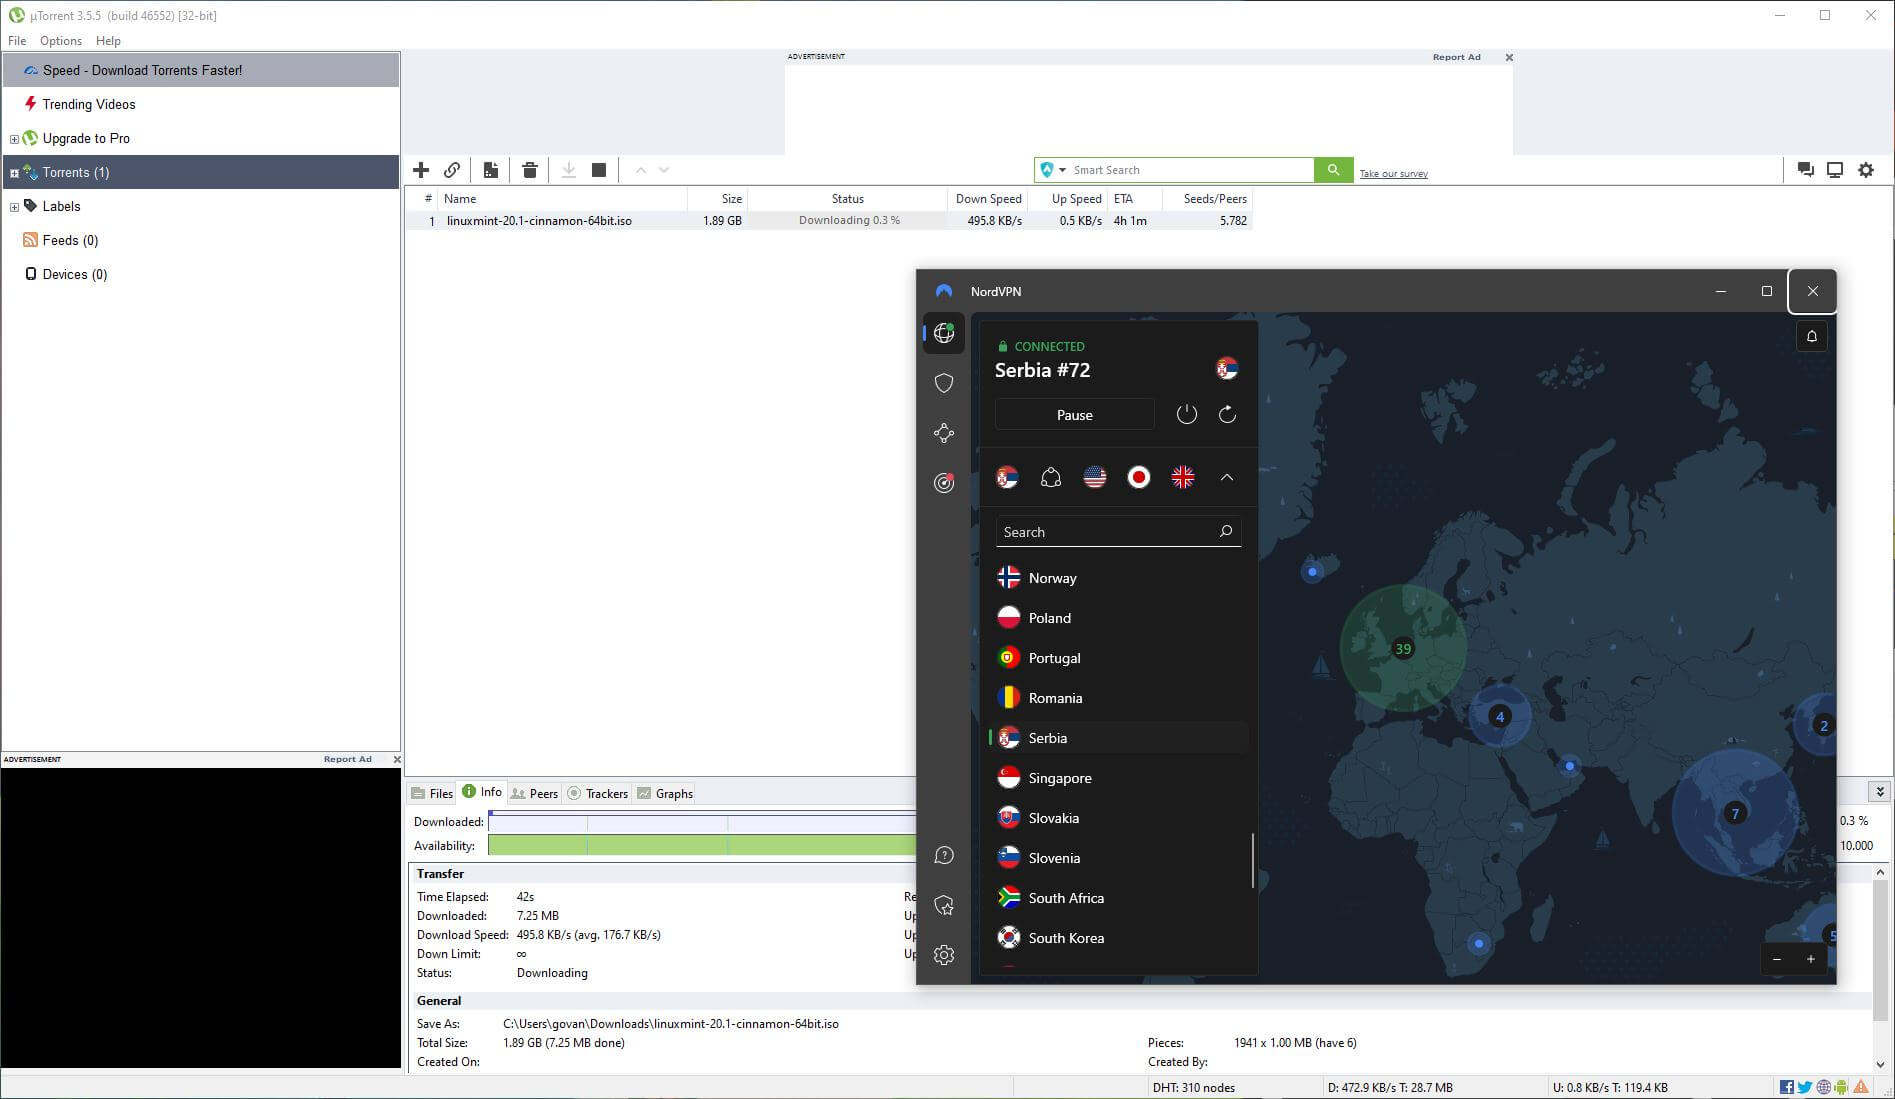Image resolution: width=1895 pixels, height=1099 pixels.
Task: Select Norway in NordVPN country list
Action: coord(1118,578)
